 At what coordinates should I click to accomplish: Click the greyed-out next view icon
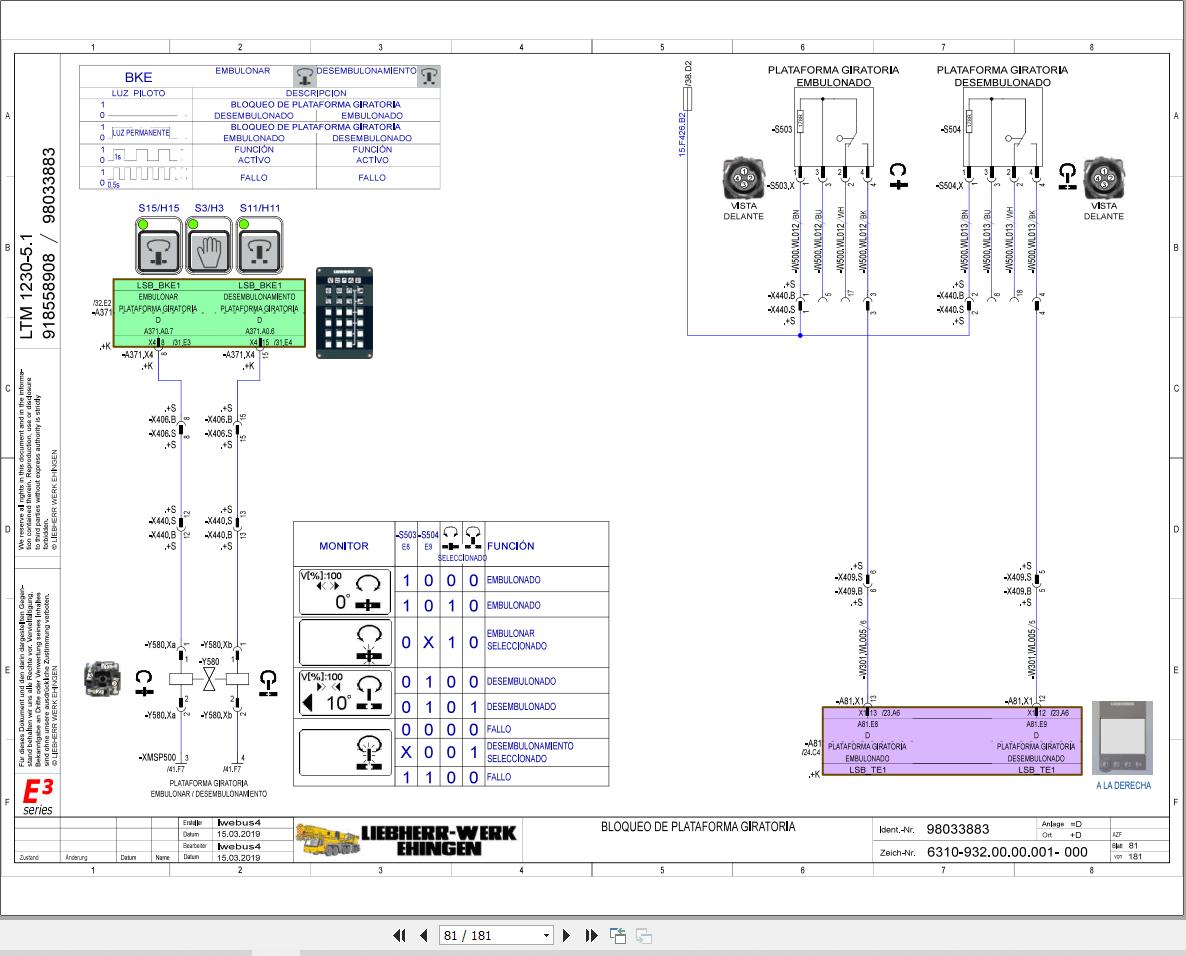pos(644,936)
